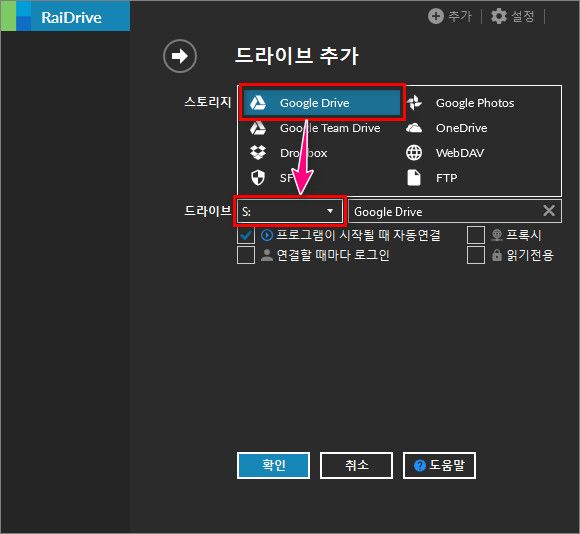580x534 pixels.
Task: Select the WebDAV globe icon
Action: coord(414,153)
